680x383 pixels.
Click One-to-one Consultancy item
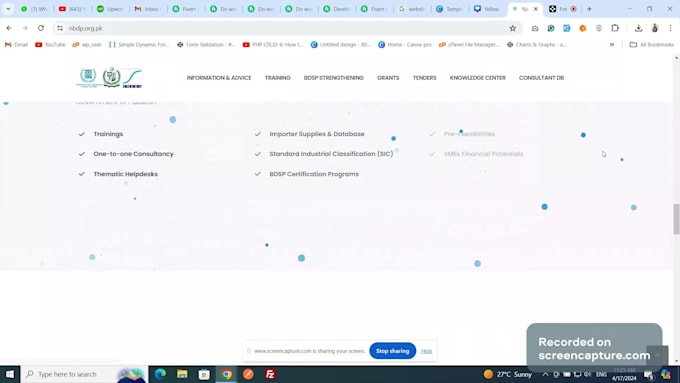coord(133,154)
